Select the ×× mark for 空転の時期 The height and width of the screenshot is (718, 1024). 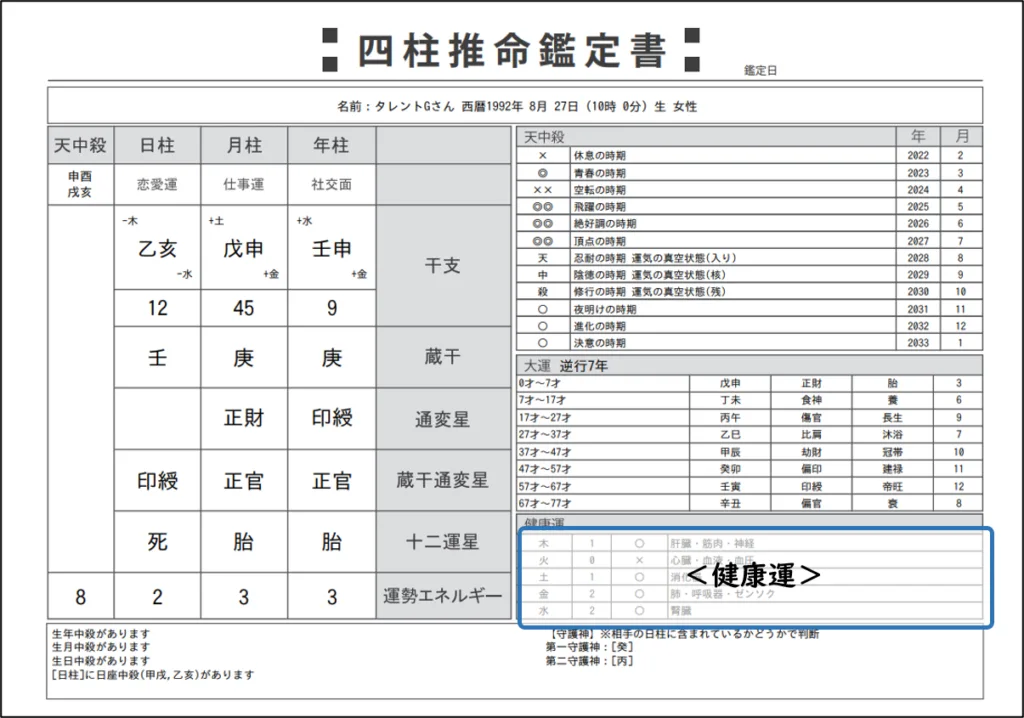[542, 190]
